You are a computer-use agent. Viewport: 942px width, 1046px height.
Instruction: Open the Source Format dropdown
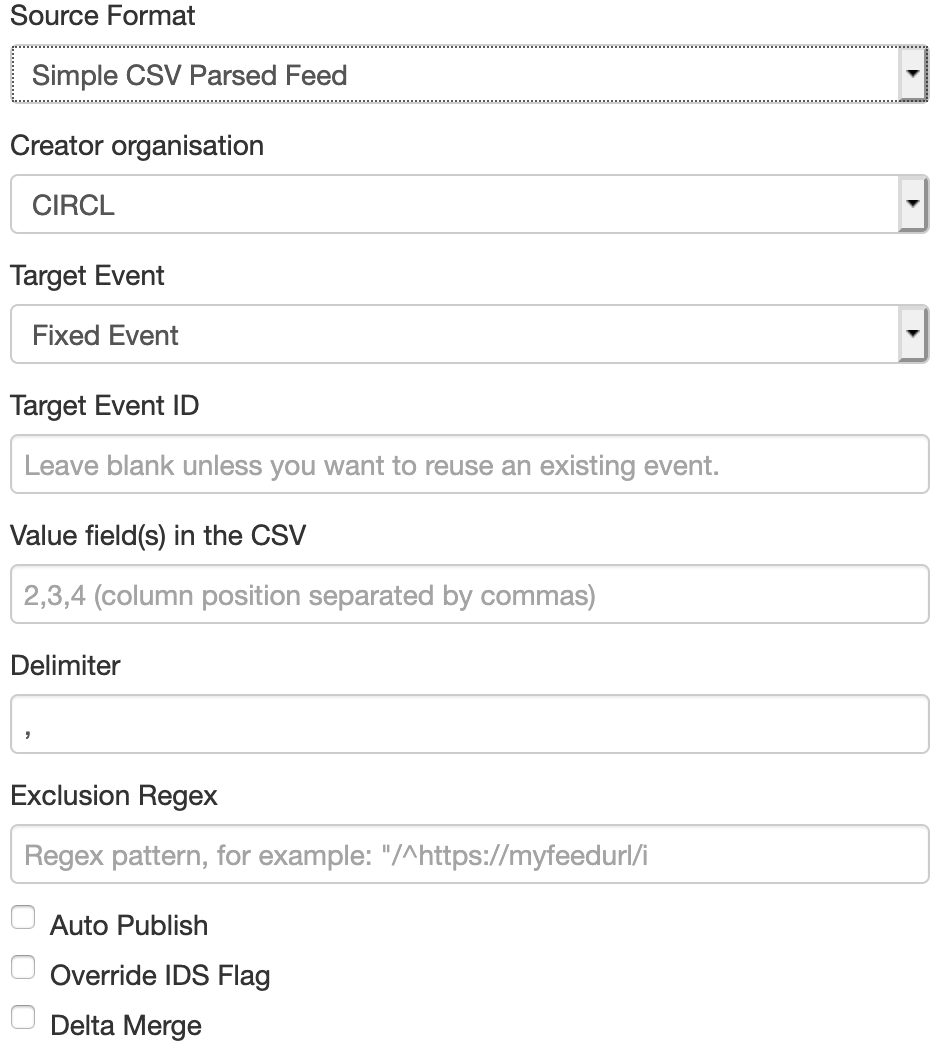(455, 75)
